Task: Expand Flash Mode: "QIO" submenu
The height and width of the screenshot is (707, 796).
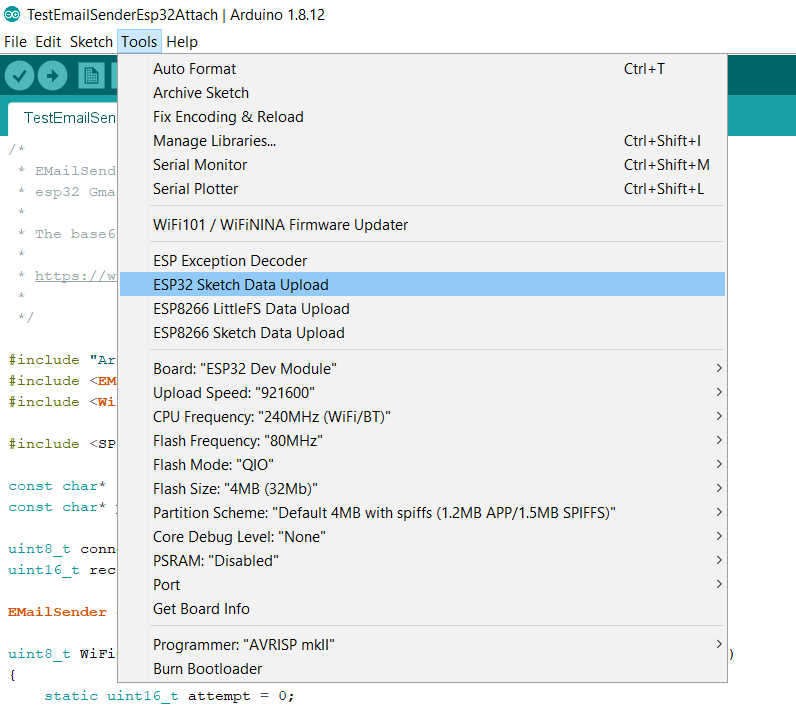Action: [x=422, y=465]
